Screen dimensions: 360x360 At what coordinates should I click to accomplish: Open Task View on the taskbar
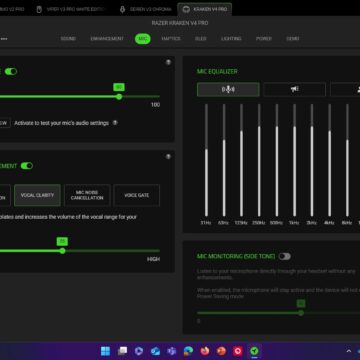tap(122, 351)
